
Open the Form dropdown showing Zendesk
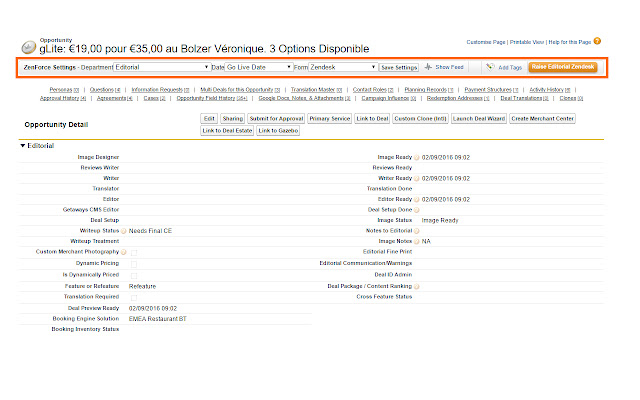click(343, 67)
